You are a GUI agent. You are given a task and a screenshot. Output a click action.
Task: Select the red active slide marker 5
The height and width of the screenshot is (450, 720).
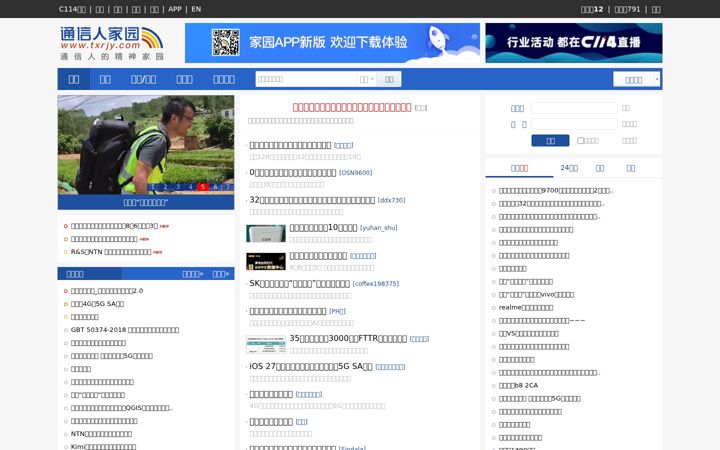[x=202, y=187]
